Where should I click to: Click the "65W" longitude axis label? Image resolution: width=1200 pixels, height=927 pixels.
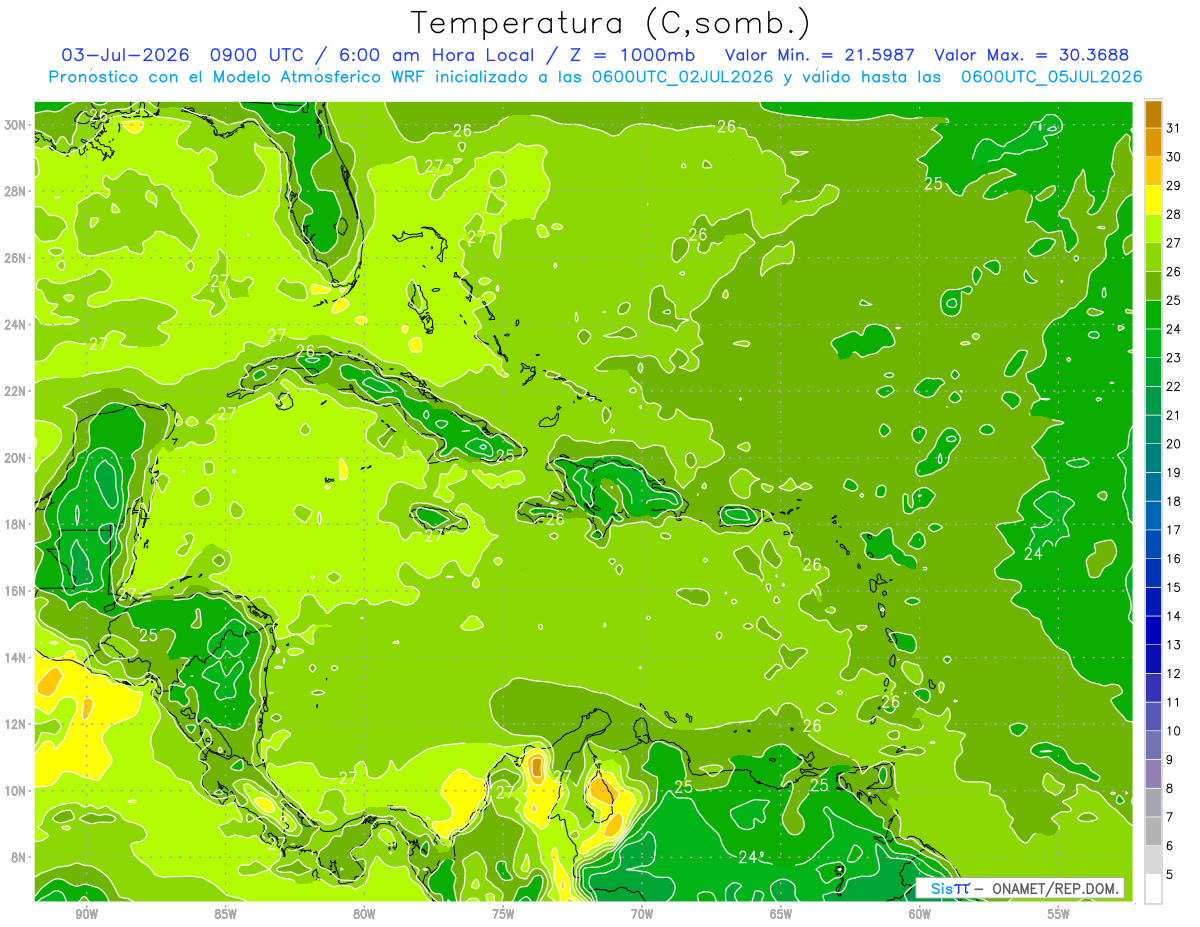coord(781,914)
